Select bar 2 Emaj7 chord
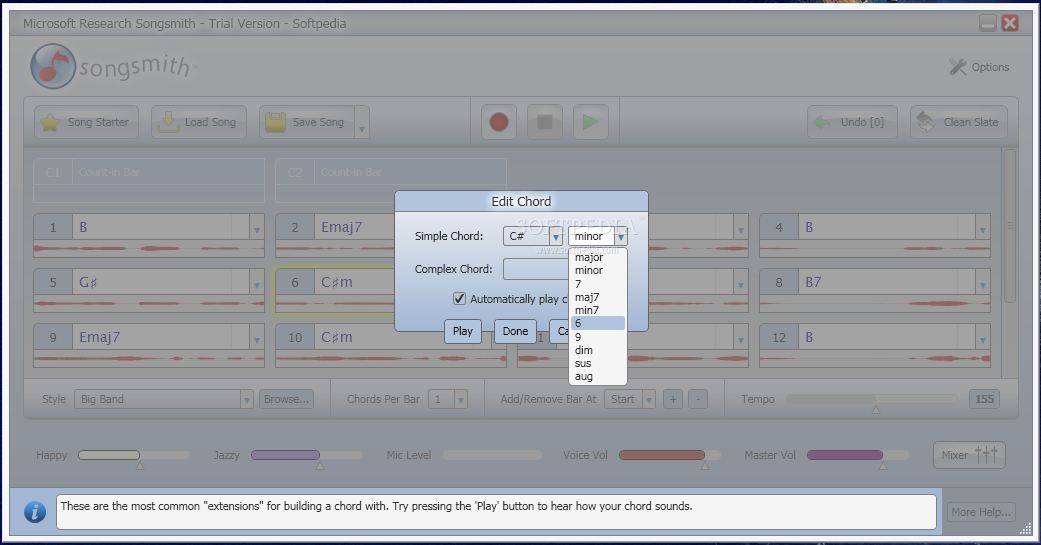 [x=342, y=227]
